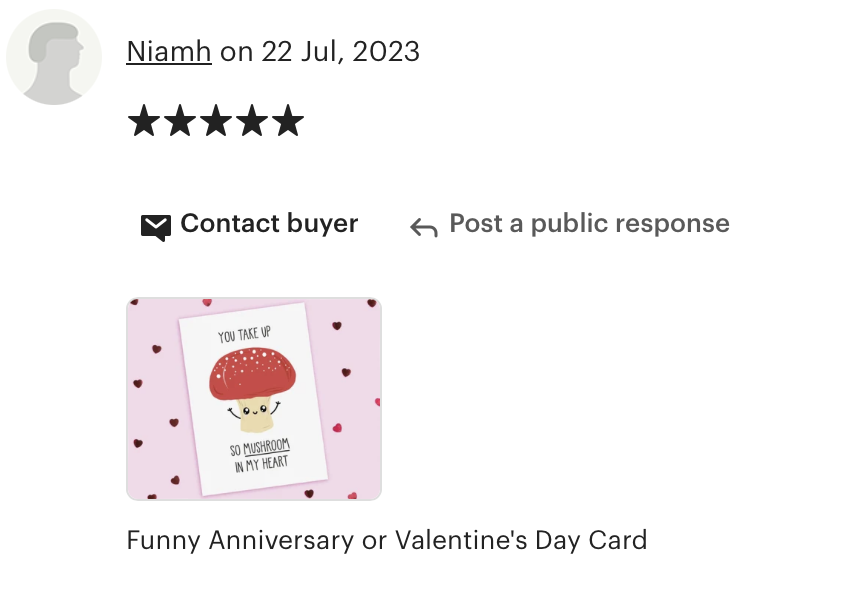Click the grey head silhouette in avatar
Image resolution: width=860 pixels, height=606 pixels.
click(55, 63)
